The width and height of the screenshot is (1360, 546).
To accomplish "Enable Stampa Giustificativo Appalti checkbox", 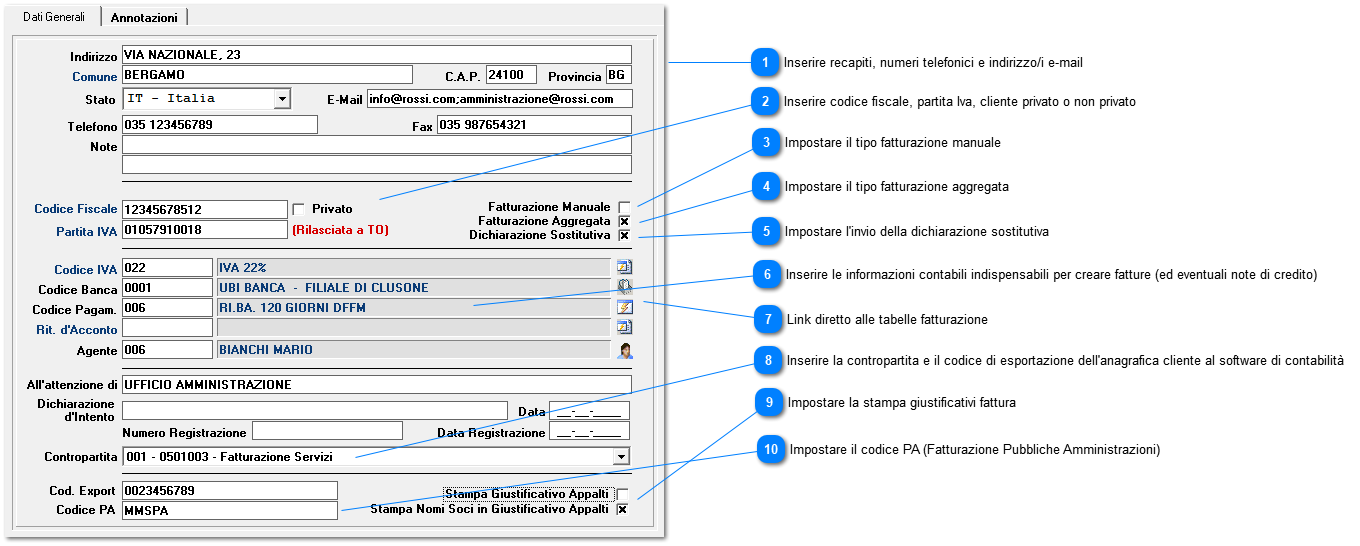I will 622,494.
